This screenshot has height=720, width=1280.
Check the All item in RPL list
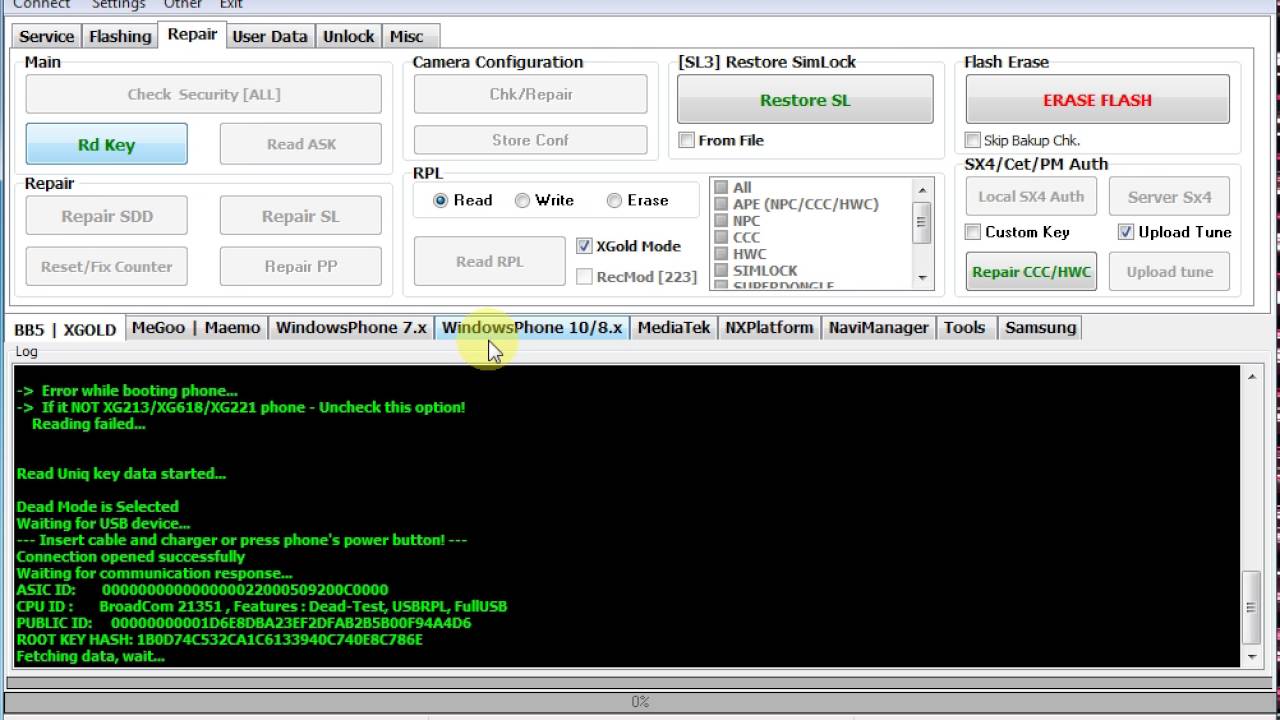point(721,187)
